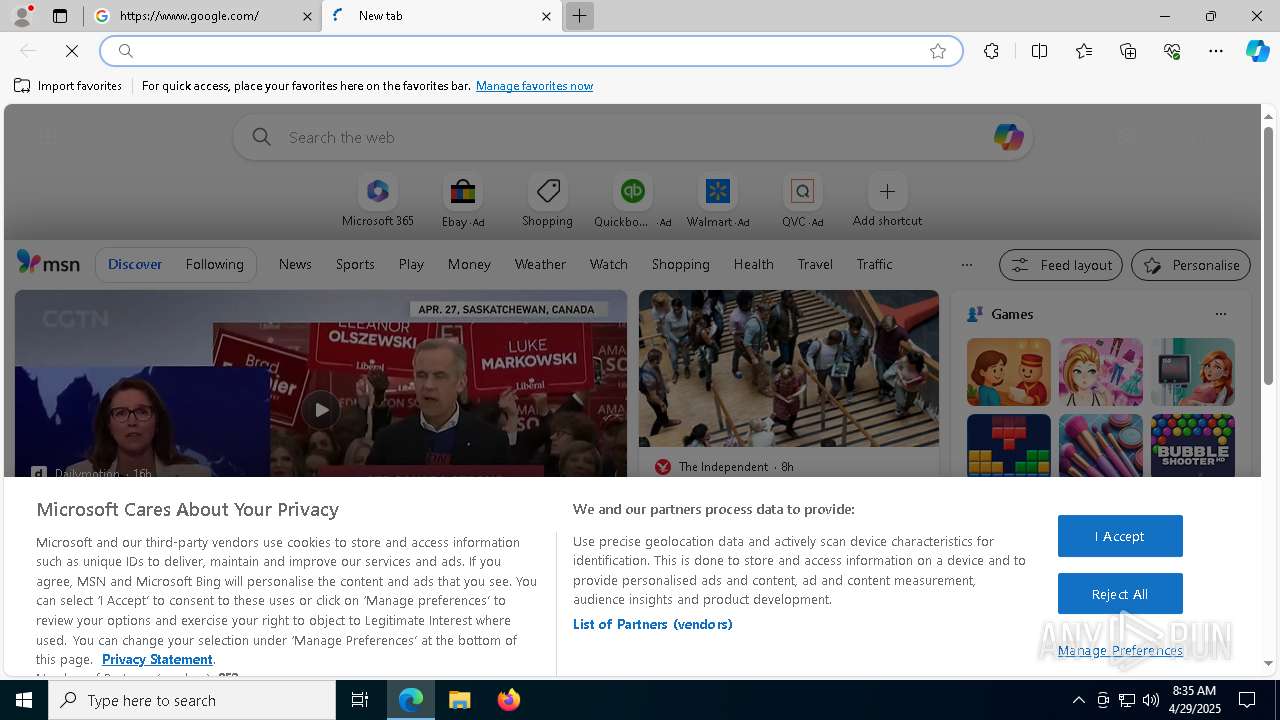Screen dimensions: 1280x720
Task: Open the Travel category
Action: click(x=815, y=264)
